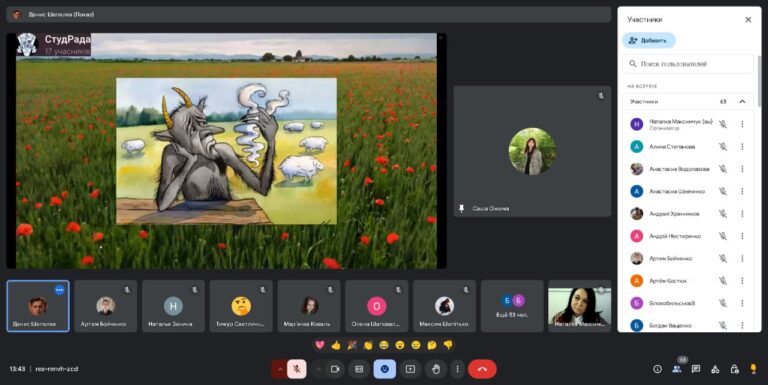Click muted mic icon for Алина Степанова
The image size is (768, 385).
coord(722,146)
